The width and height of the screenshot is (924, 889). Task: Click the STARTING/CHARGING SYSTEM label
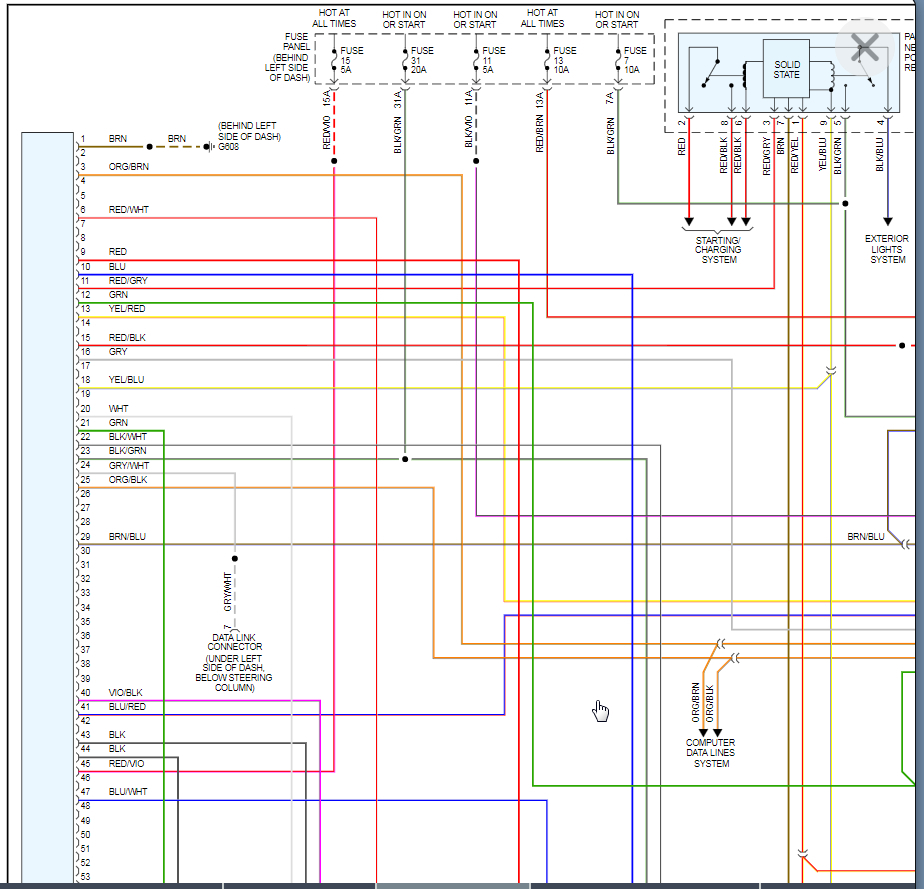click(x=718, y=250)
